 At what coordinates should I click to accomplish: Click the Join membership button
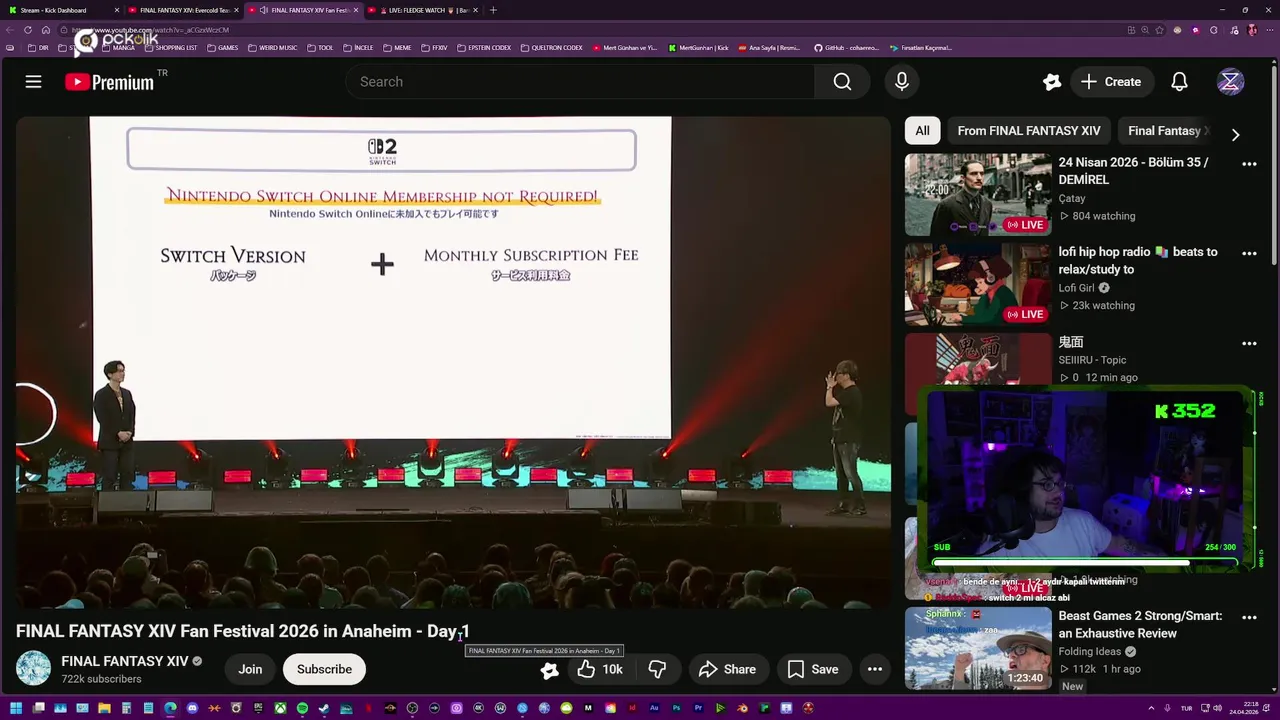[250, 669]
